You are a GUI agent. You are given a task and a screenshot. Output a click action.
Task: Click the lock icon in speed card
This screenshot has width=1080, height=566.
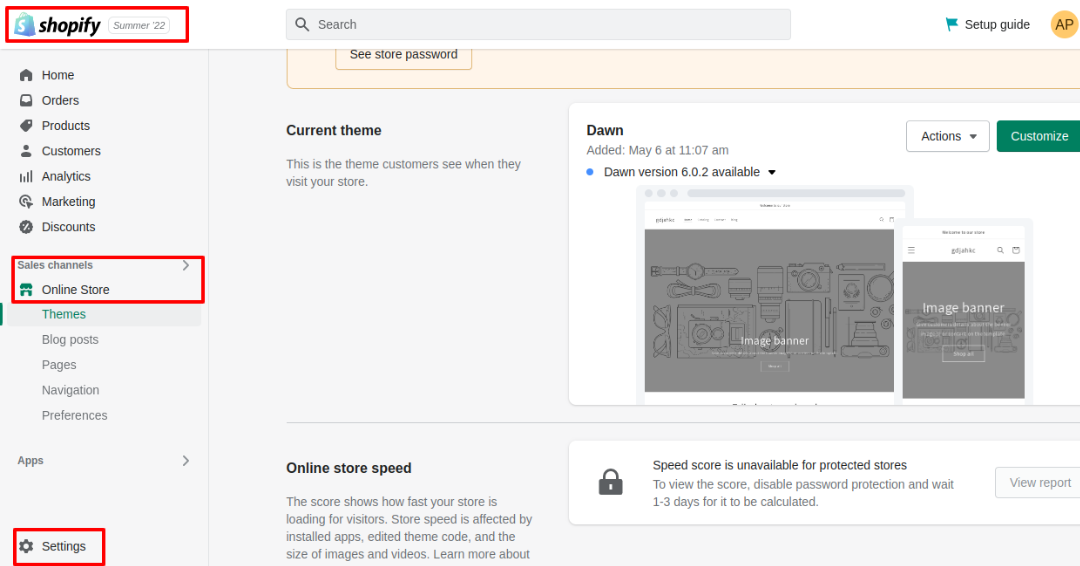[610, 483]
